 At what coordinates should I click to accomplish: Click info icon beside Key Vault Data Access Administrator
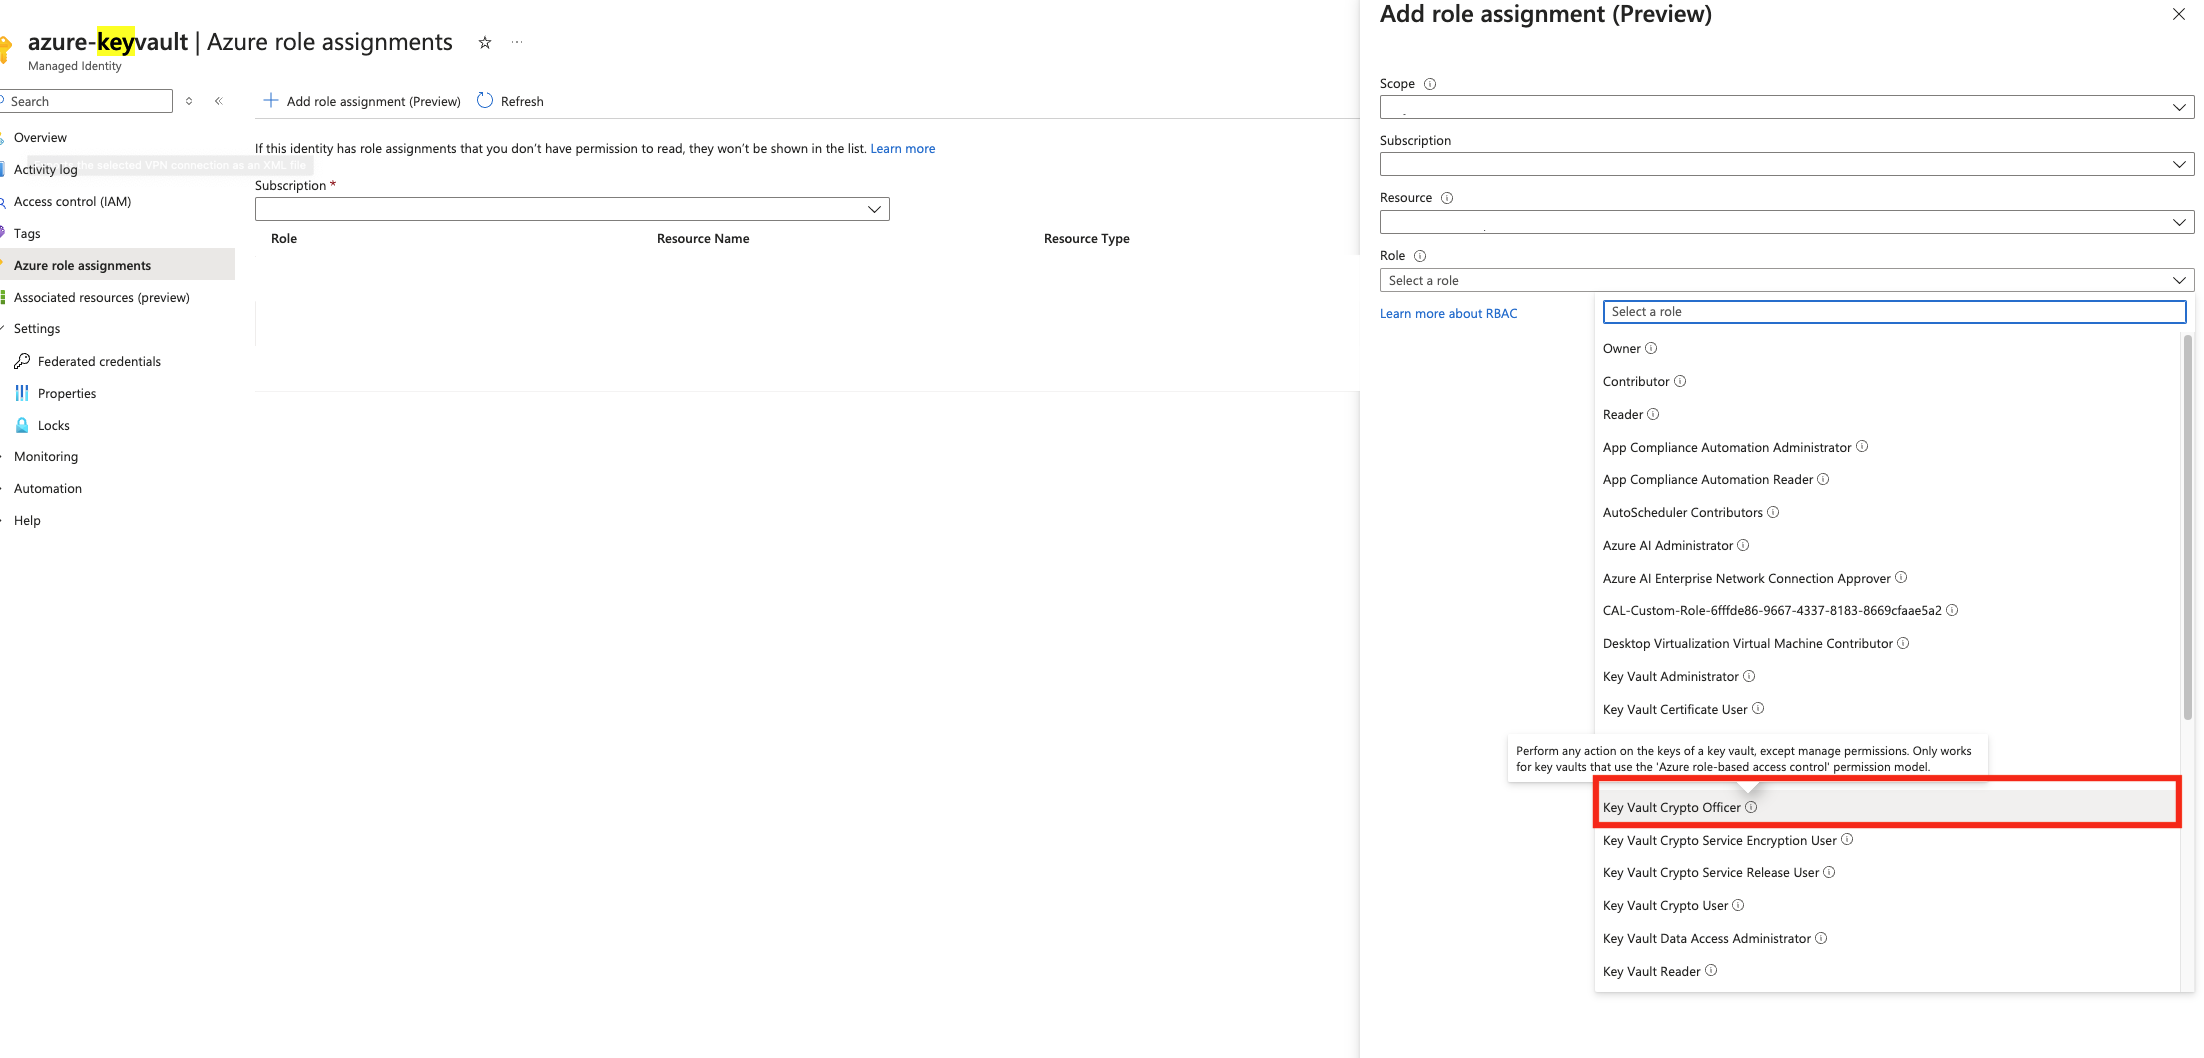click(x=1821, y=938)
